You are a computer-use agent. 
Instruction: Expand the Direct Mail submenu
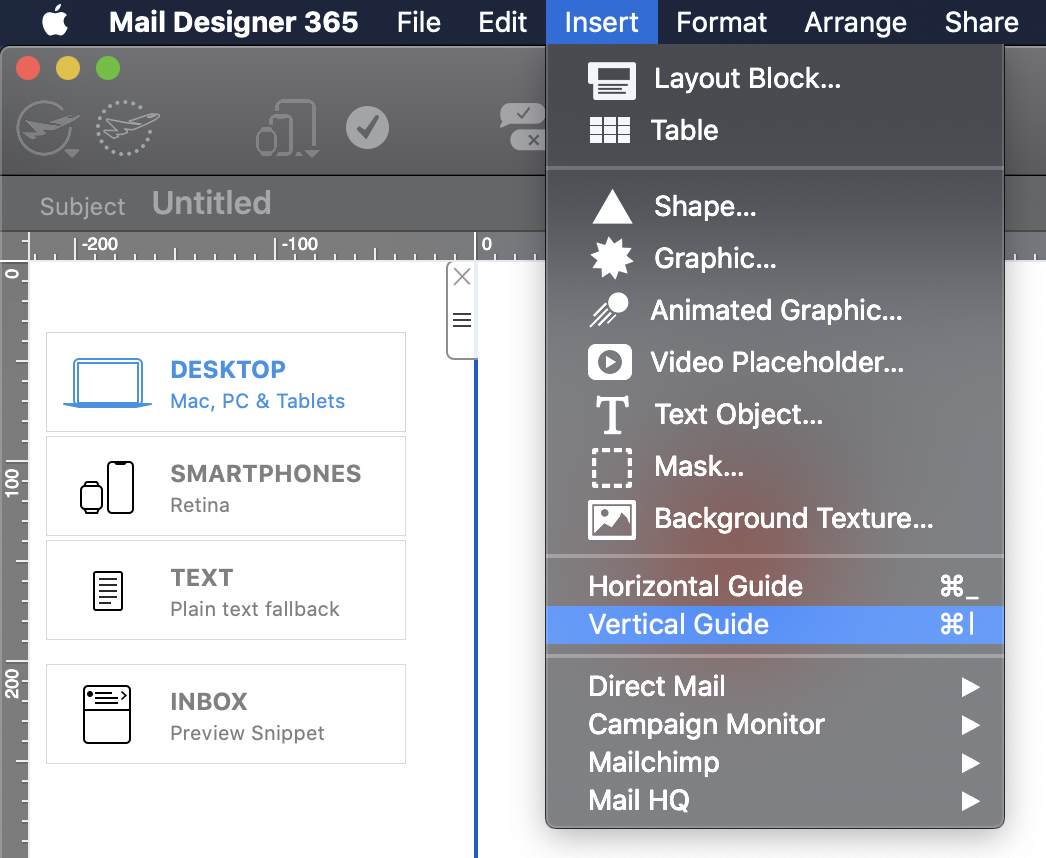[774, 687]
